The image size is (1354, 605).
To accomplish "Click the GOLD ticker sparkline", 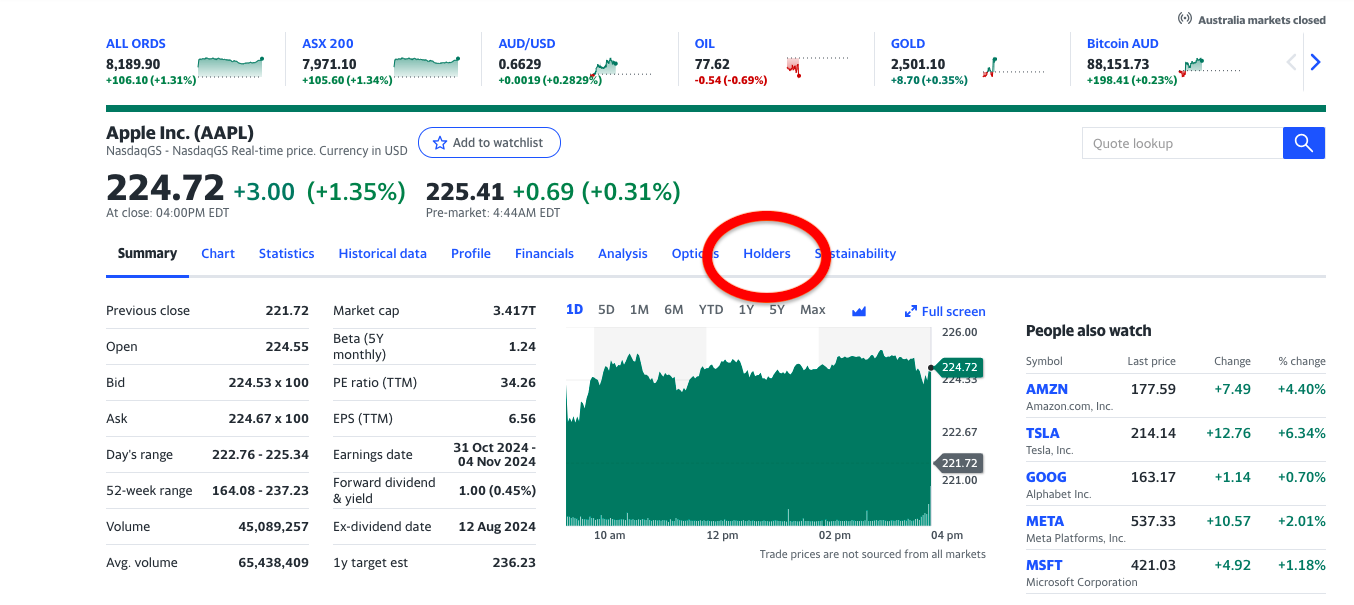I will (x=1014, y=68).
